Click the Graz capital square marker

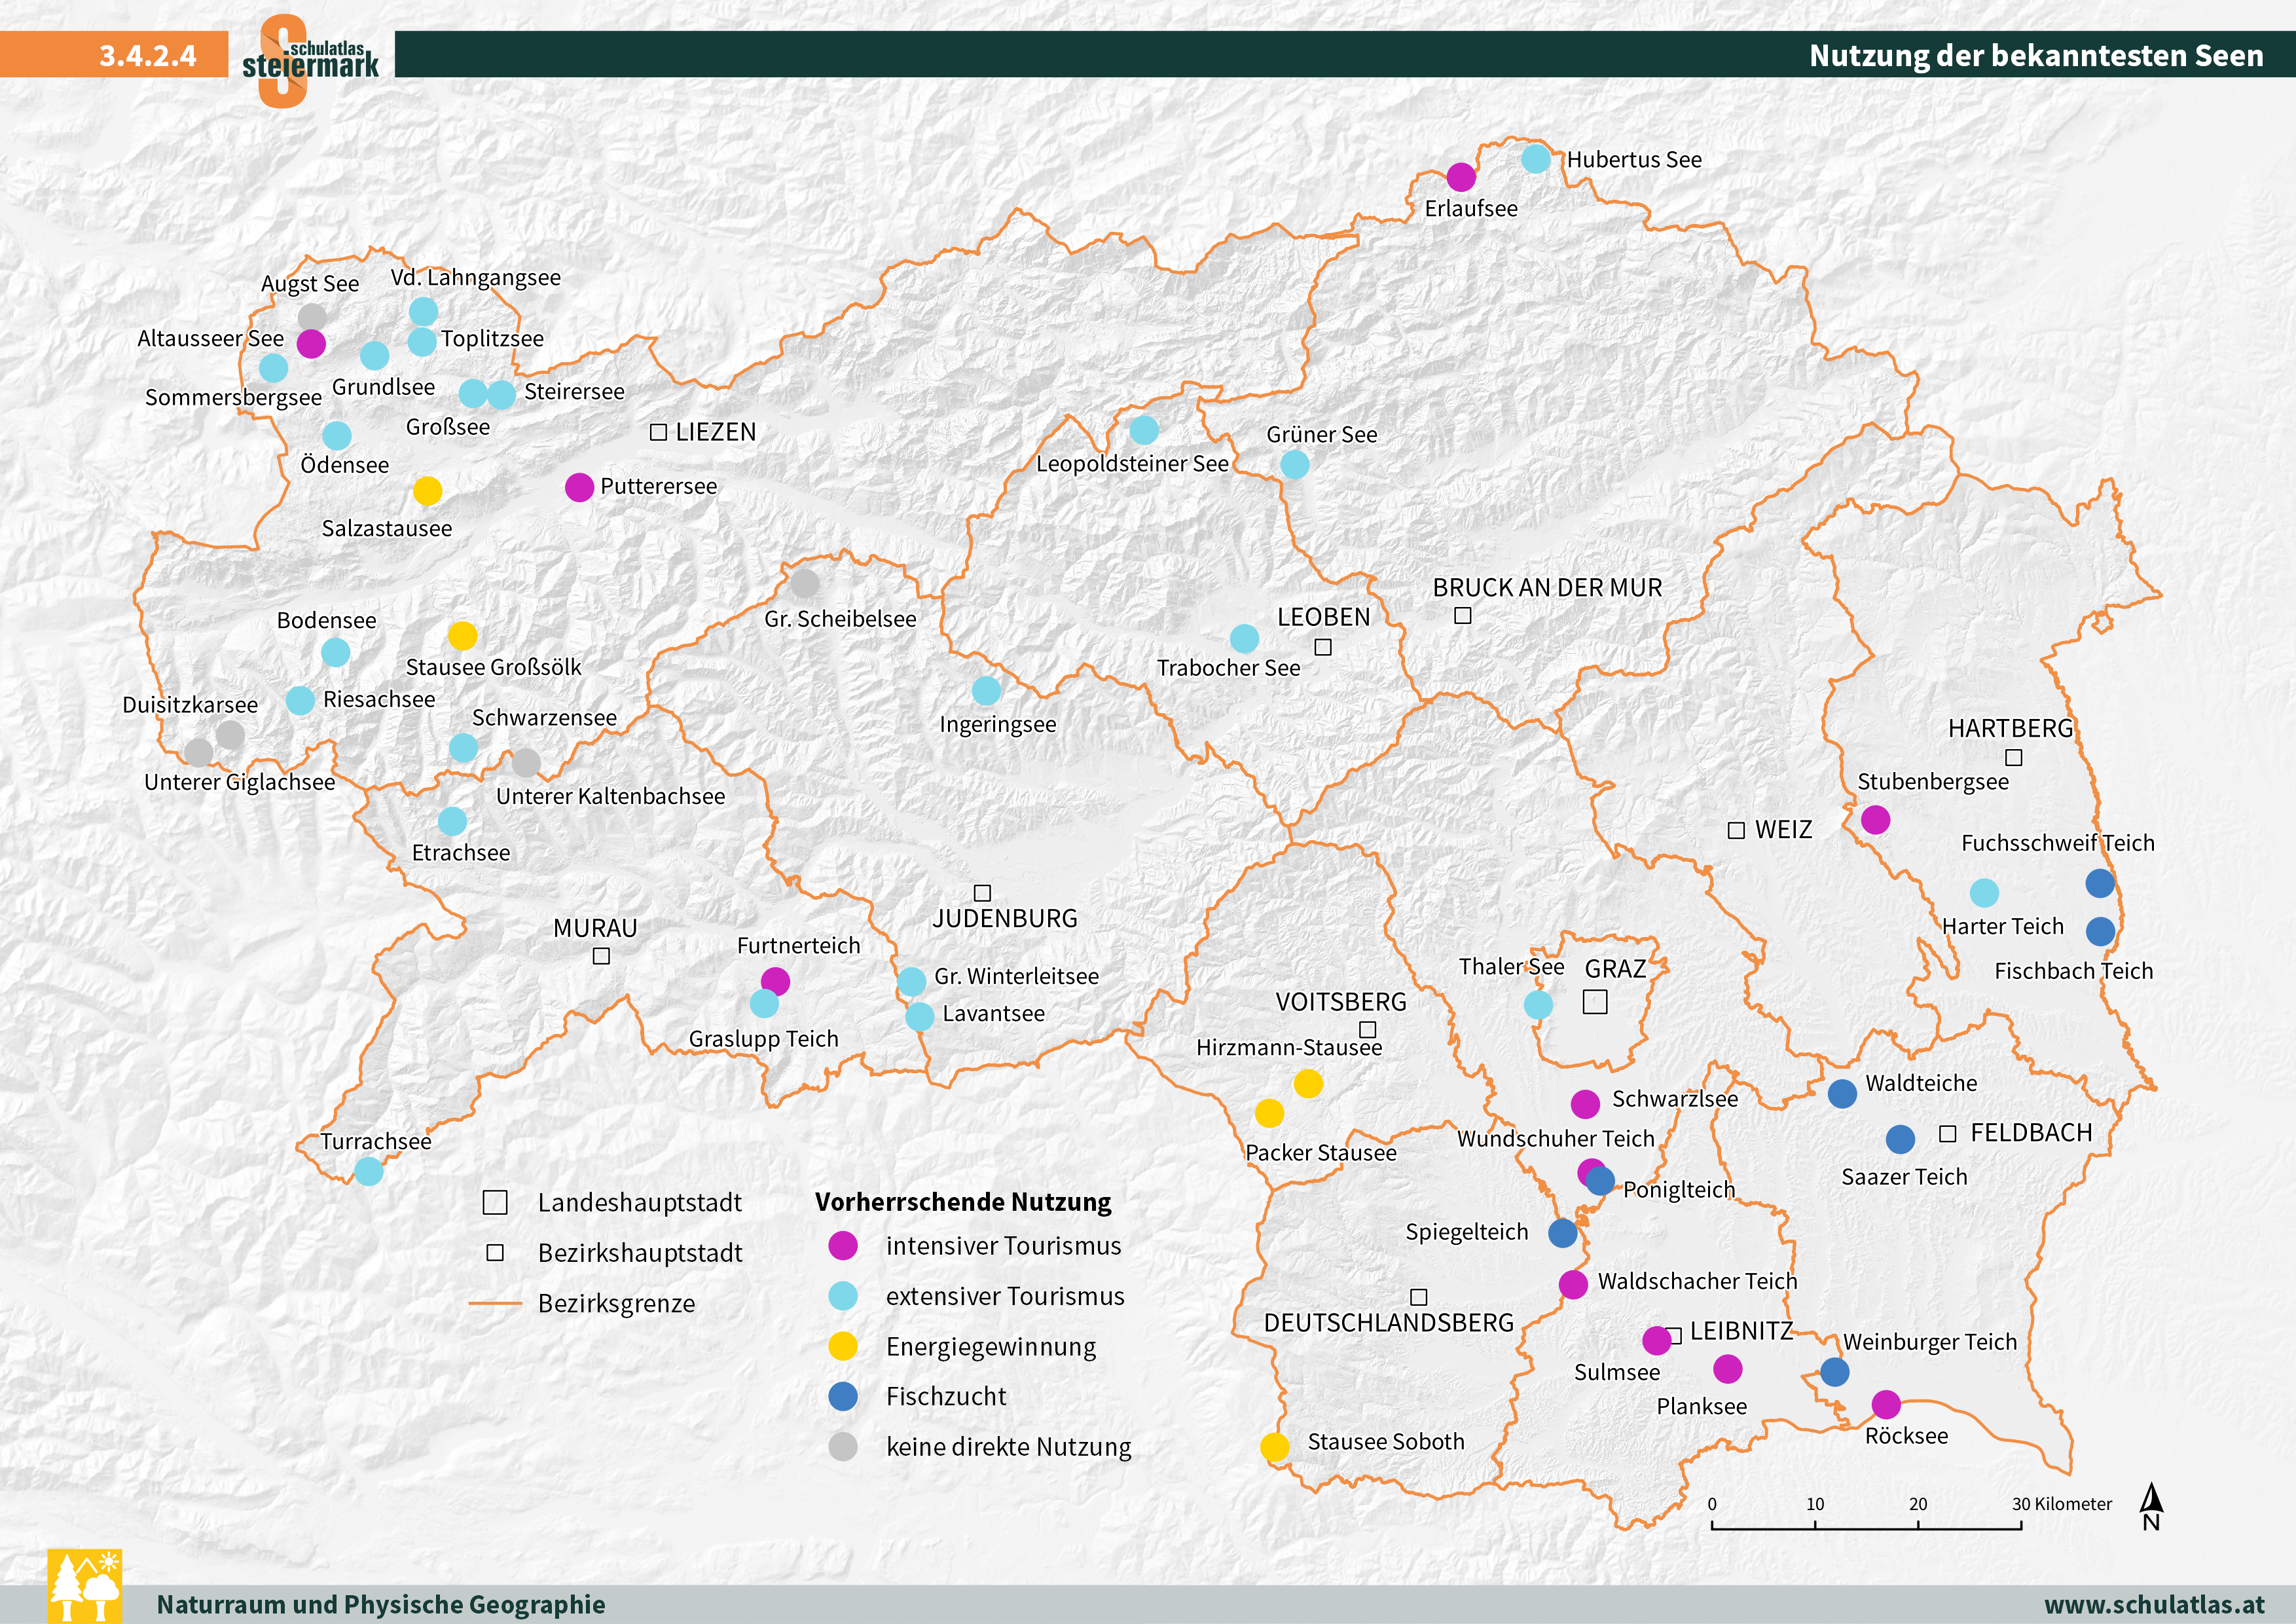pos(1595,1001)
